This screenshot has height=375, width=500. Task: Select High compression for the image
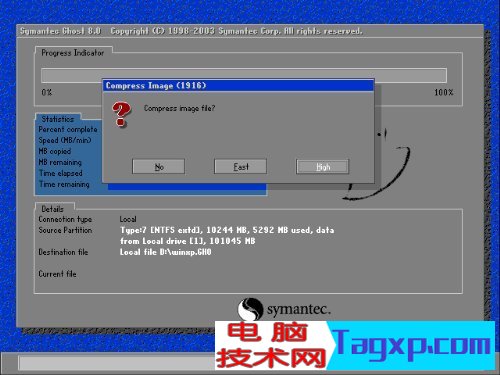pyautogui.click(x=322, y=166)
